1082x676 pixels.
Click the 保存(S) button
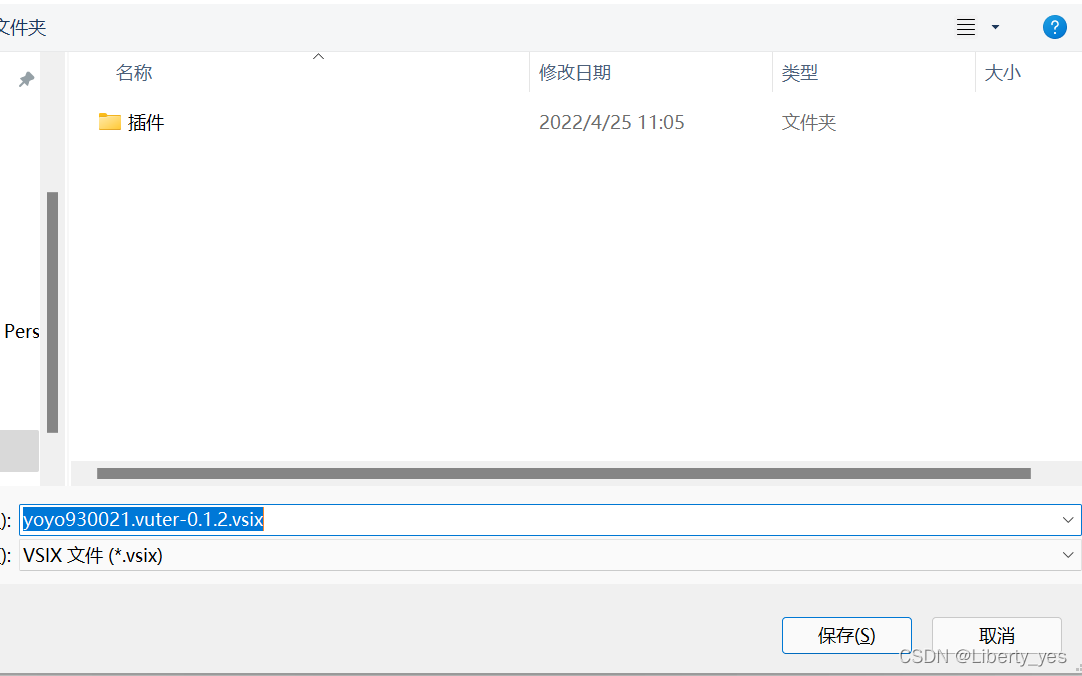click(846, 635)
